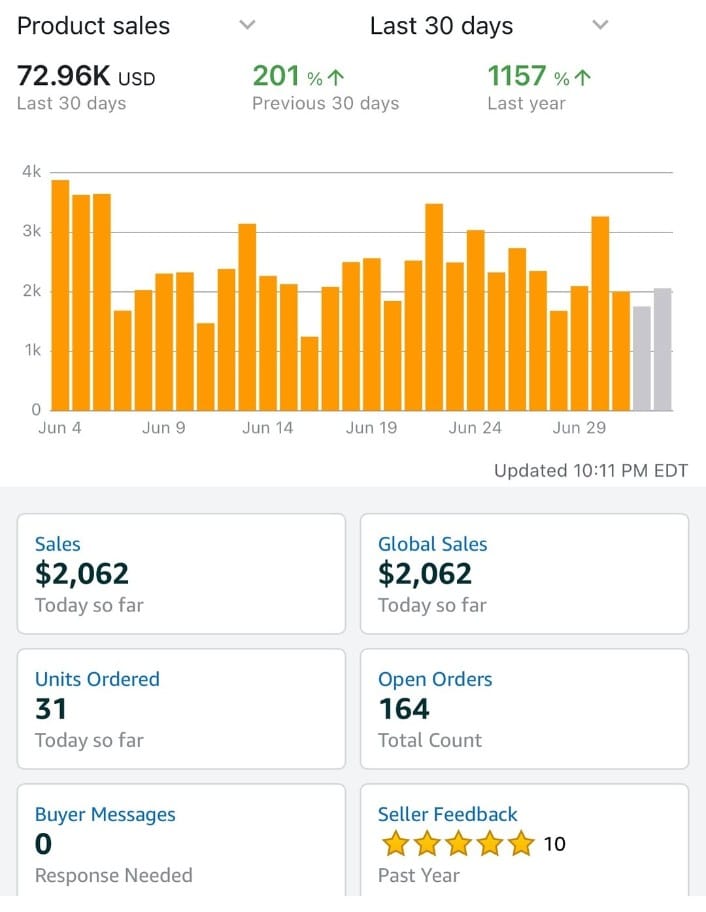Tap the 72.96K USD sales total
706x912 pixels.
click(x=86, y=76)
